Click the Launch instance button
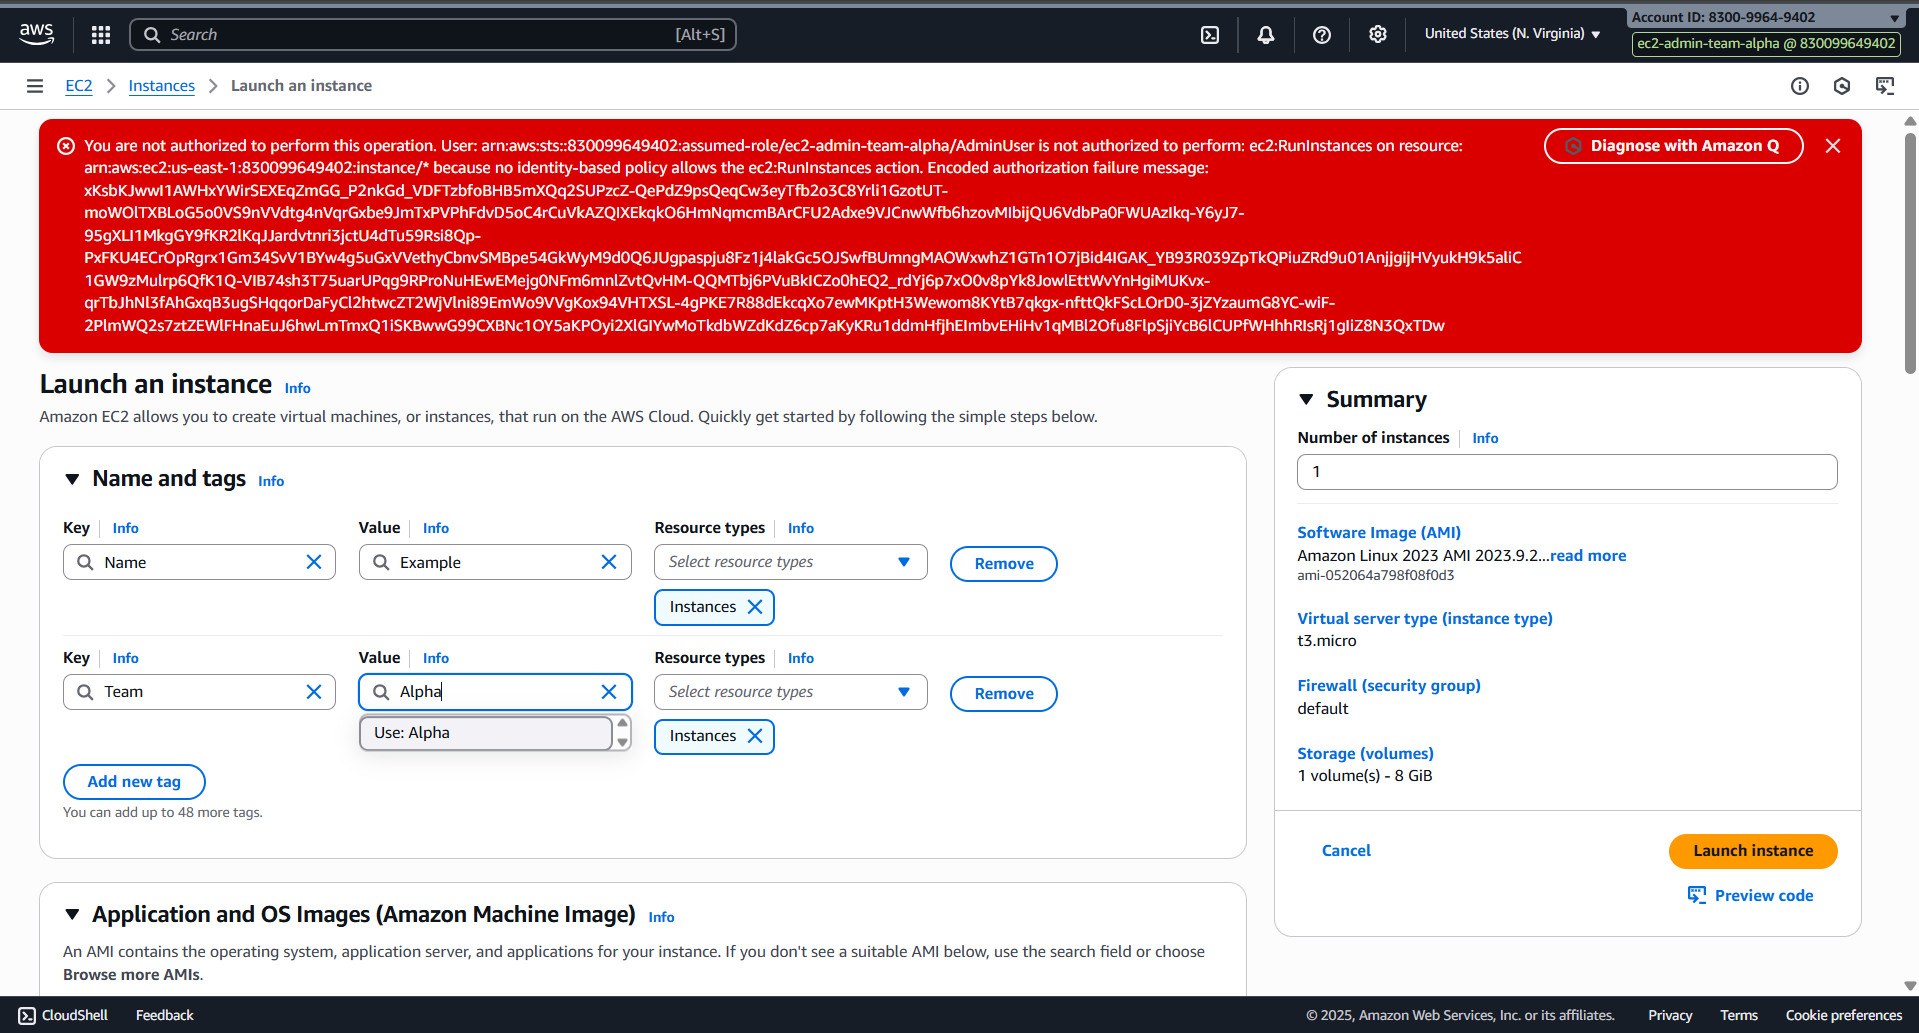This screenshot has width=1919, height=1033. [x=1752, y=851]
